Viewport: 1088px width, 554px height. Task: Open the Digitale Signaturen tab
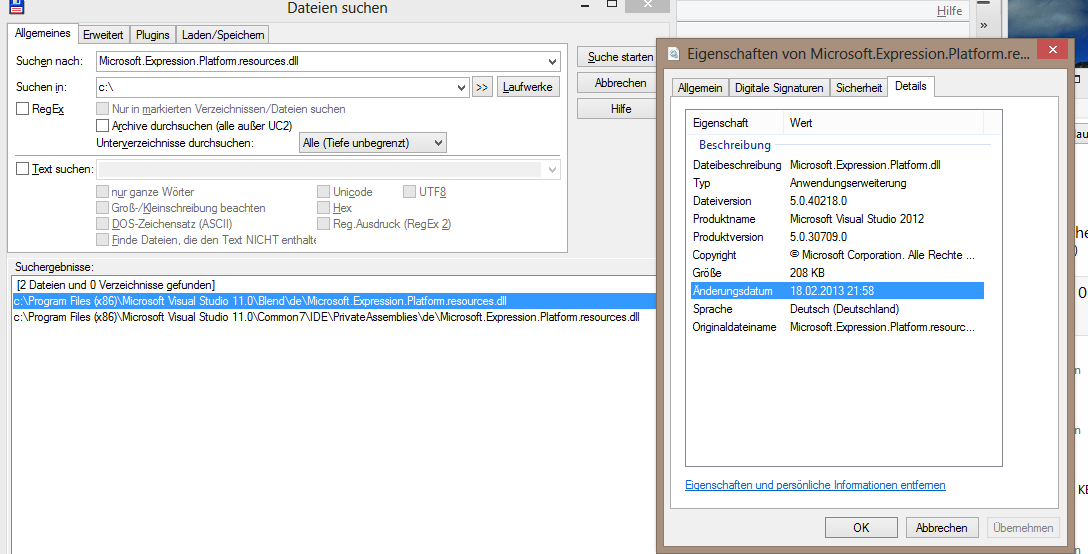779,87
